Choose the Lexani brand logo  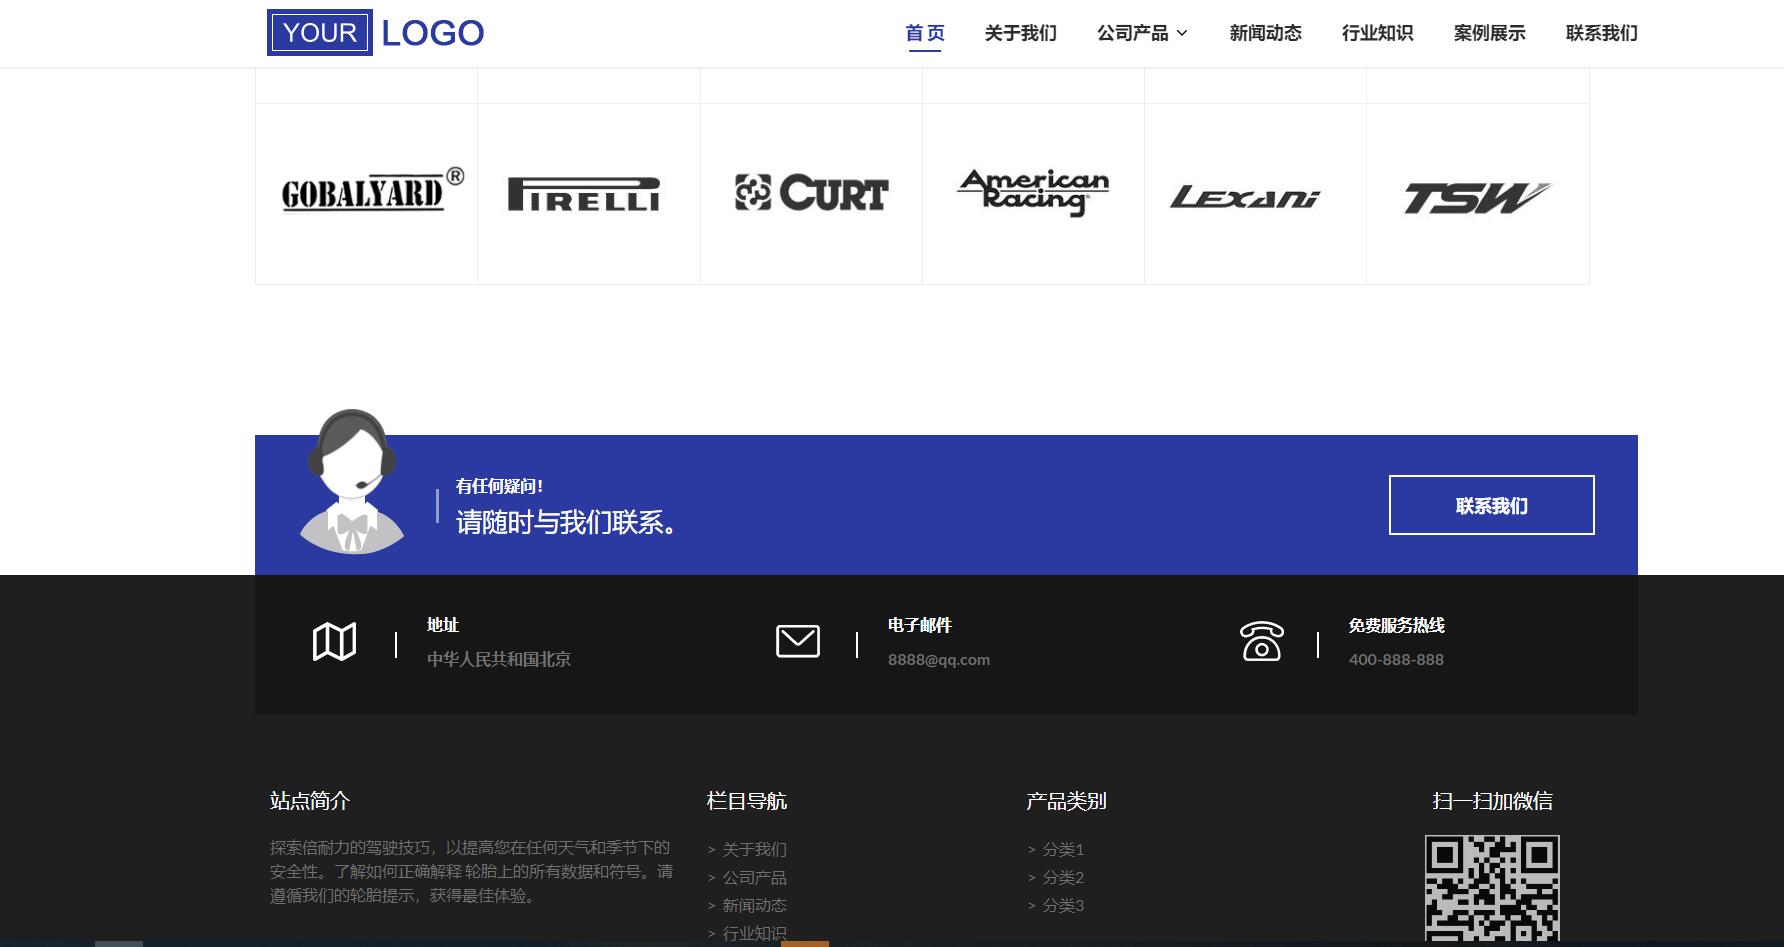[1245, 197]
